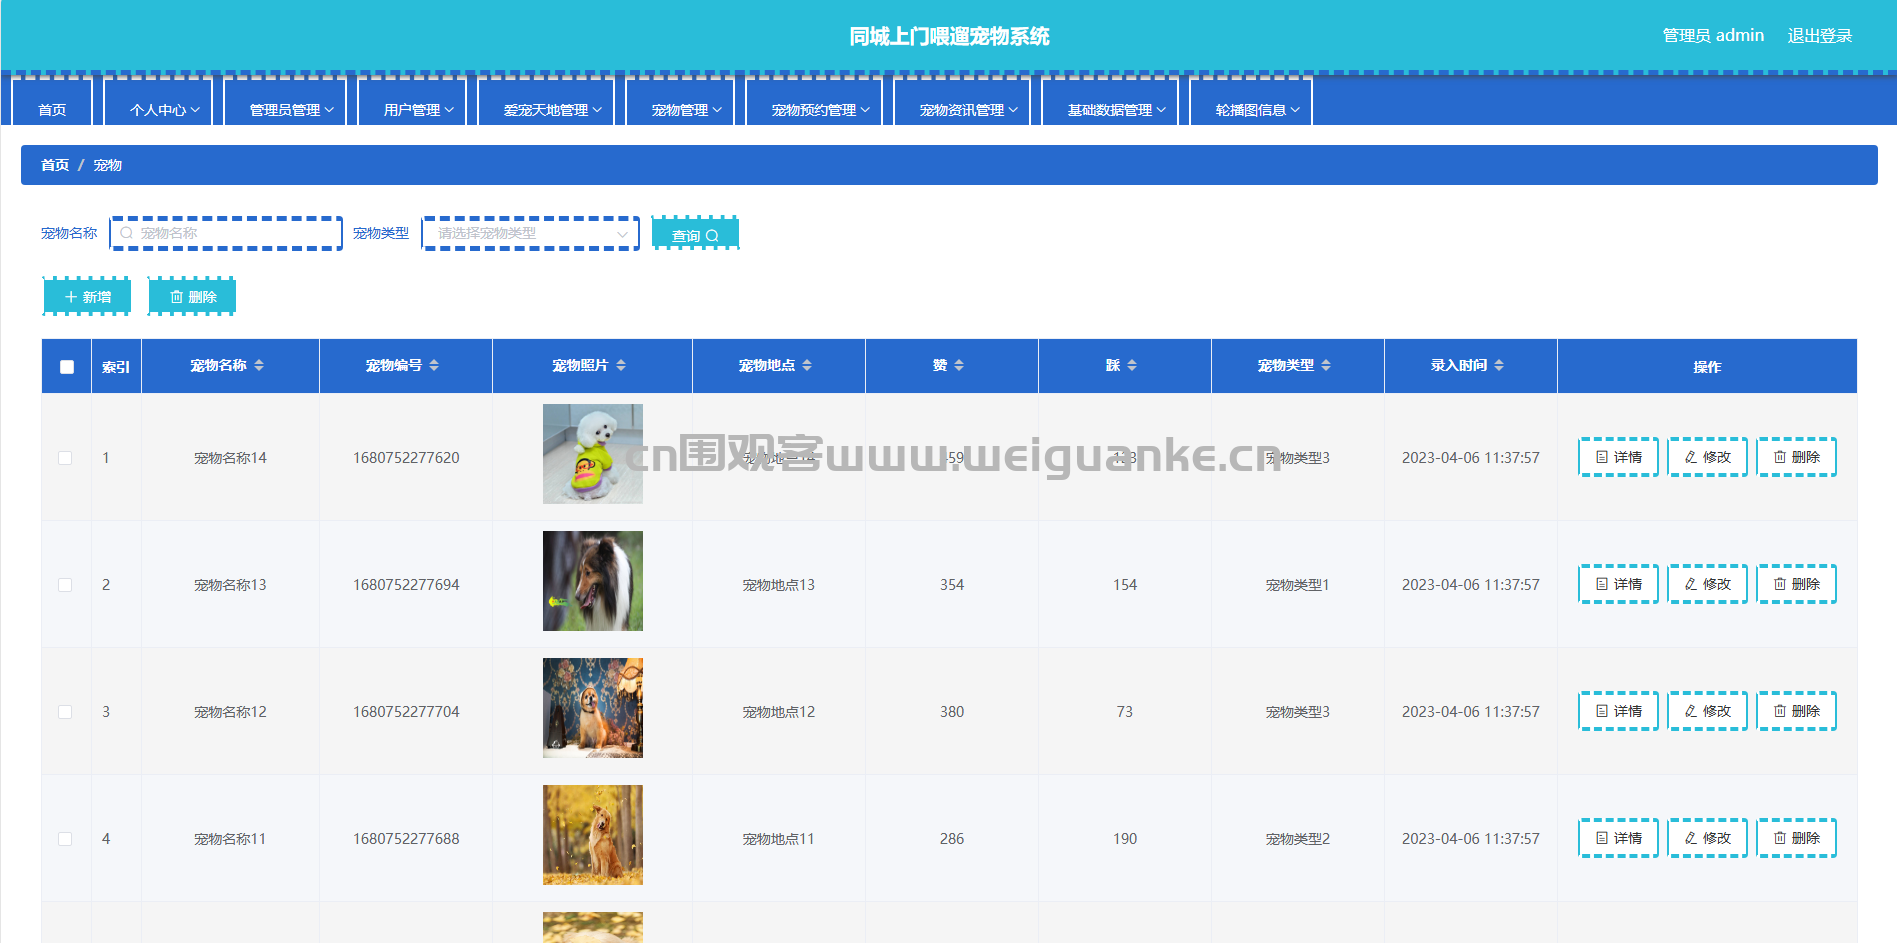Image resolution: width=1897 pixels, height=943 pixels.
Task: Click edit pencil icon for 宠物名称14
Action: tap(1691, 457)
